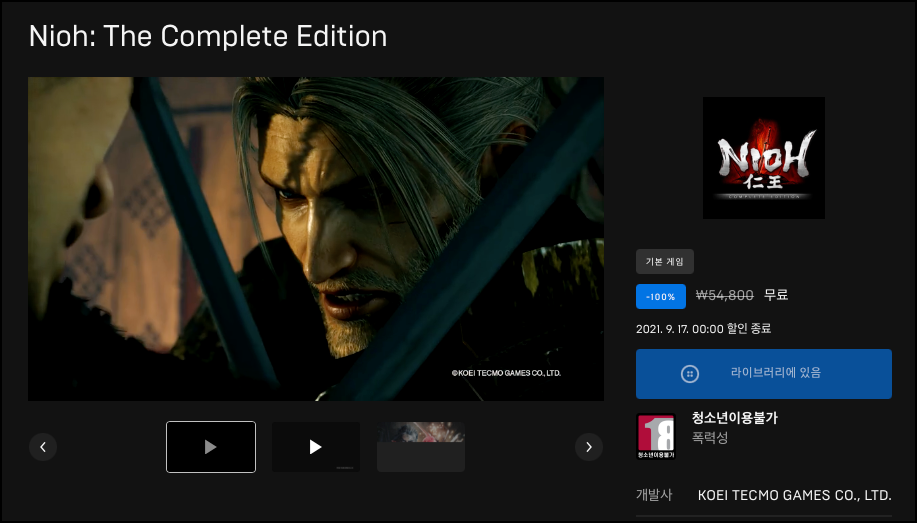Screen dimensions: 917x523
Task: Click the 폭력성 content descriptor
Action: 710,438
